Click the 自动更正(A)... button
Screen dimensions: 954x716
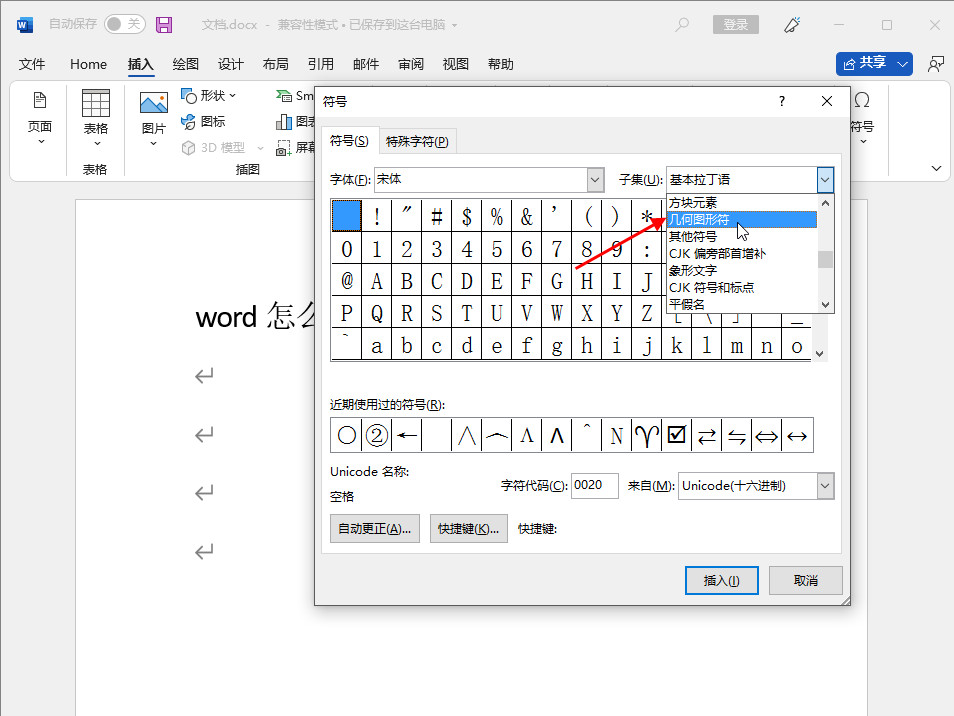click(x=375, y=529)
